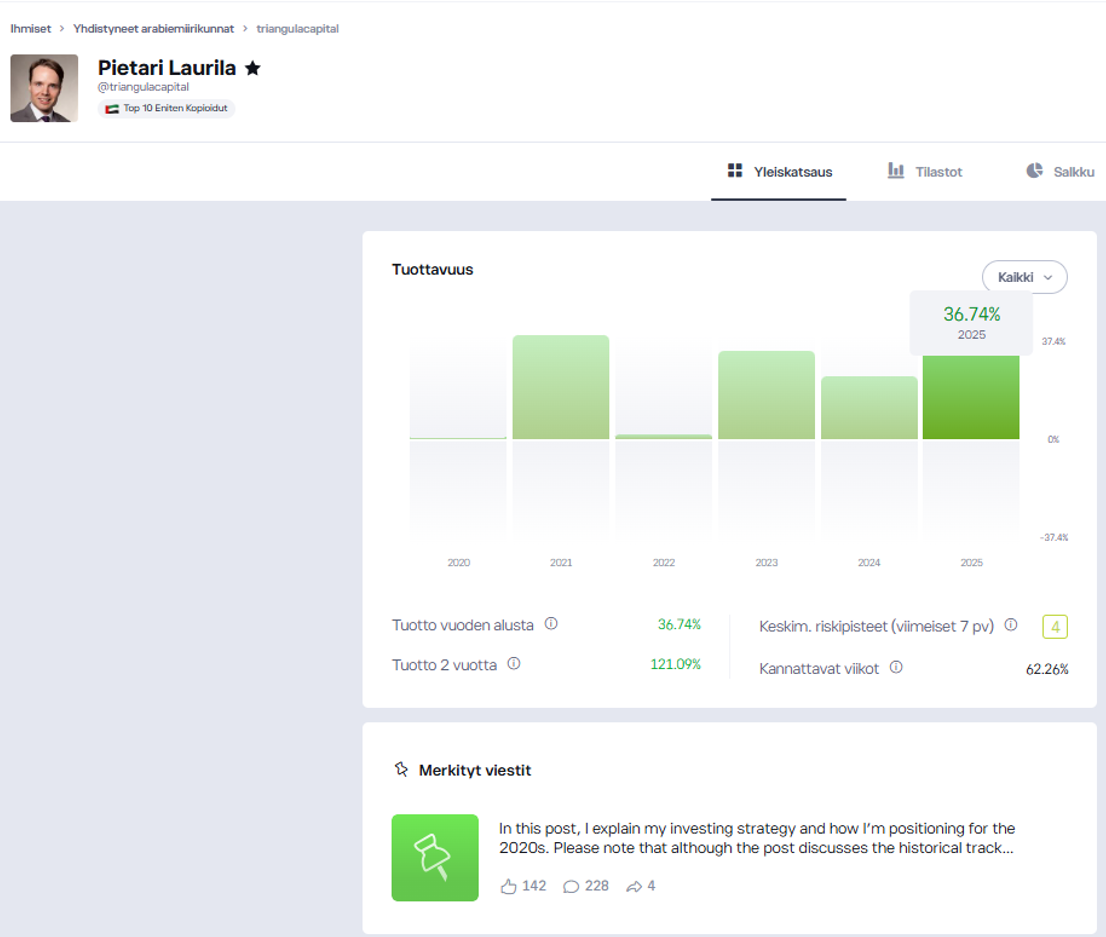Click the comment bubble icon on the post

coord(571,886)
